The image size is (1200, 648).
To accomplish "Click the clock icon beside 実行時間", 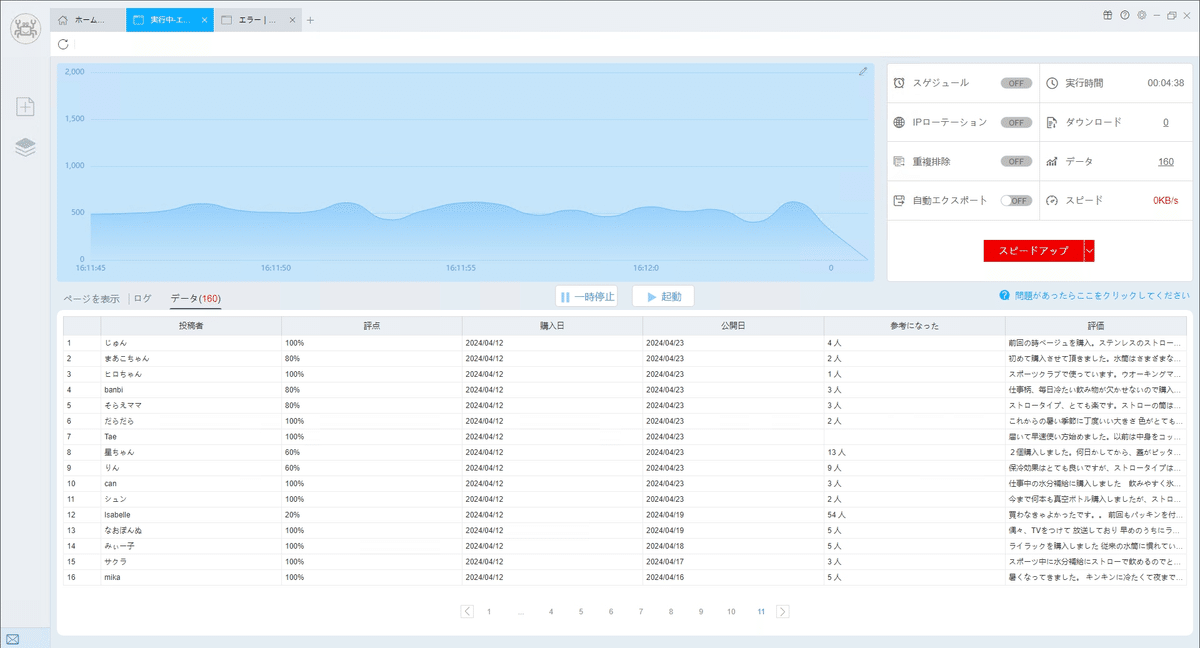I will 1051,83.
